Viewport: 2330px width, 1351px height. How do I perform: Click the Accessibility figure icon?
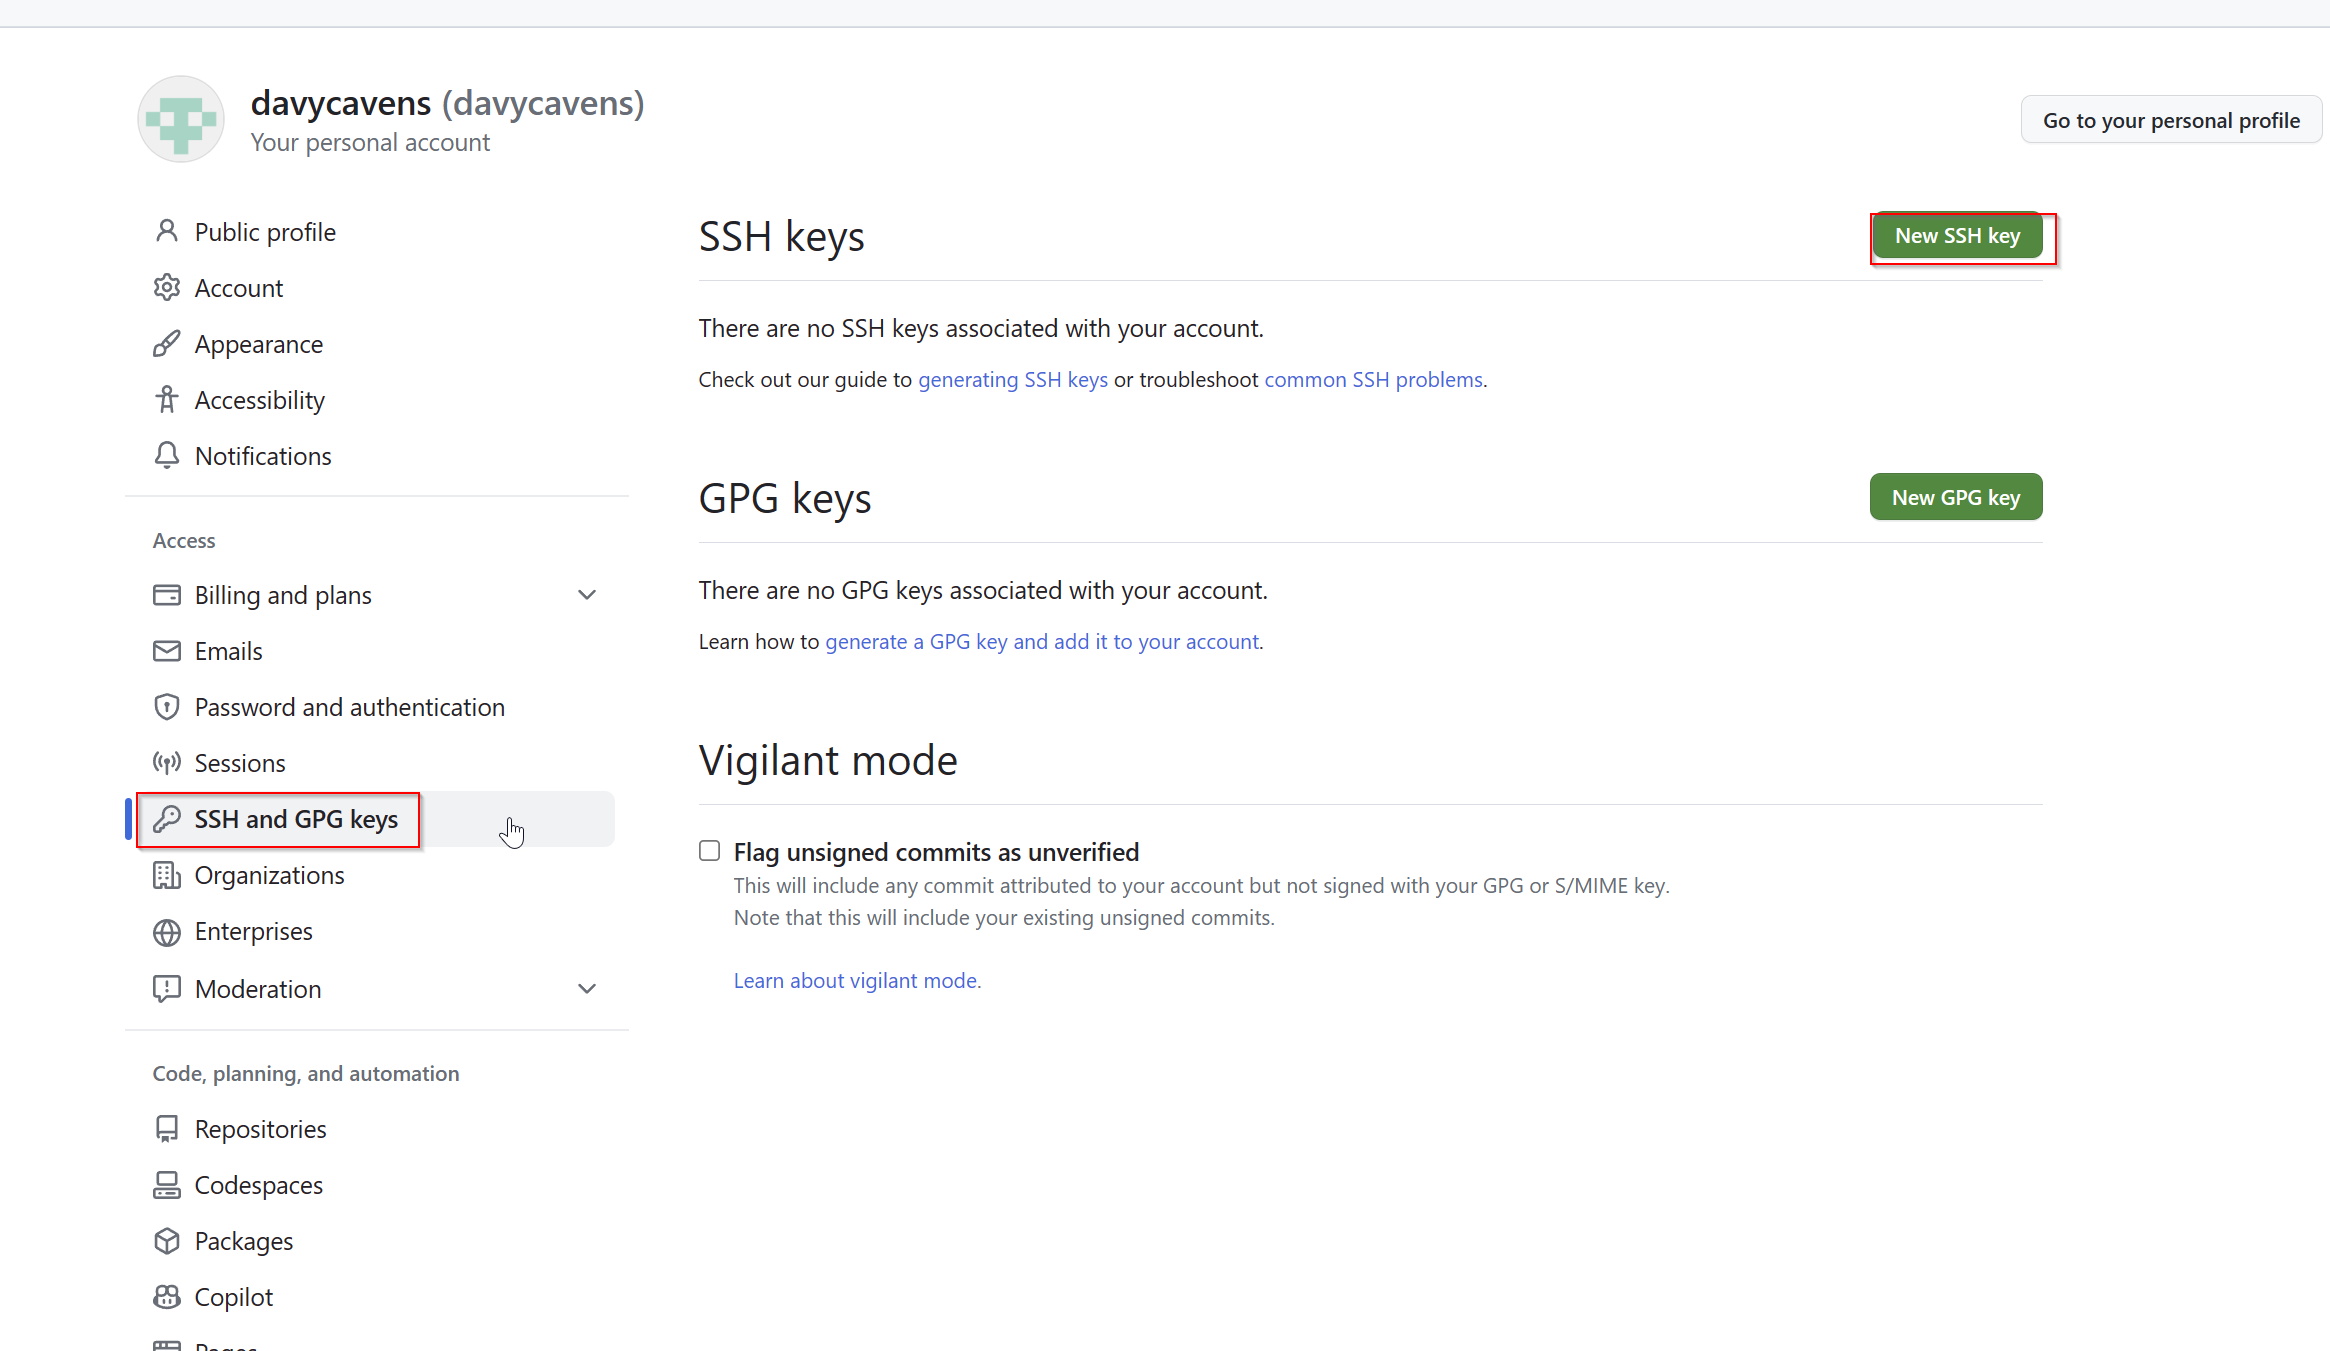click(167, 400)
